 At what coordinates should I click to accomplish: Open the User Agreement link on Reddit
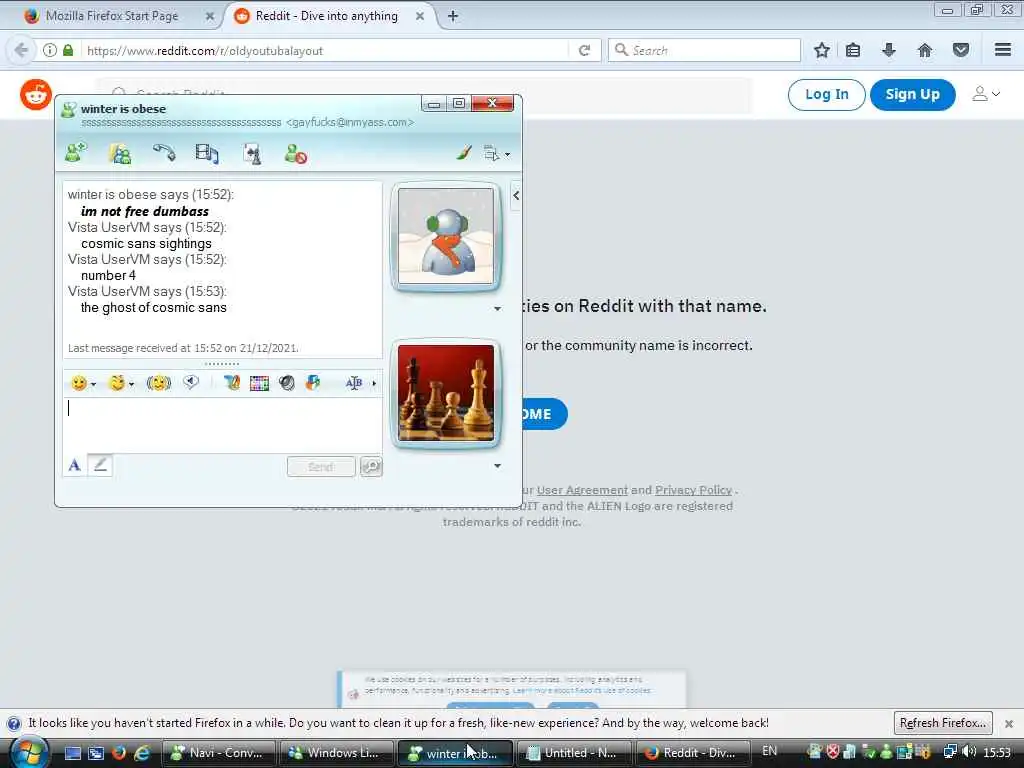582,490
